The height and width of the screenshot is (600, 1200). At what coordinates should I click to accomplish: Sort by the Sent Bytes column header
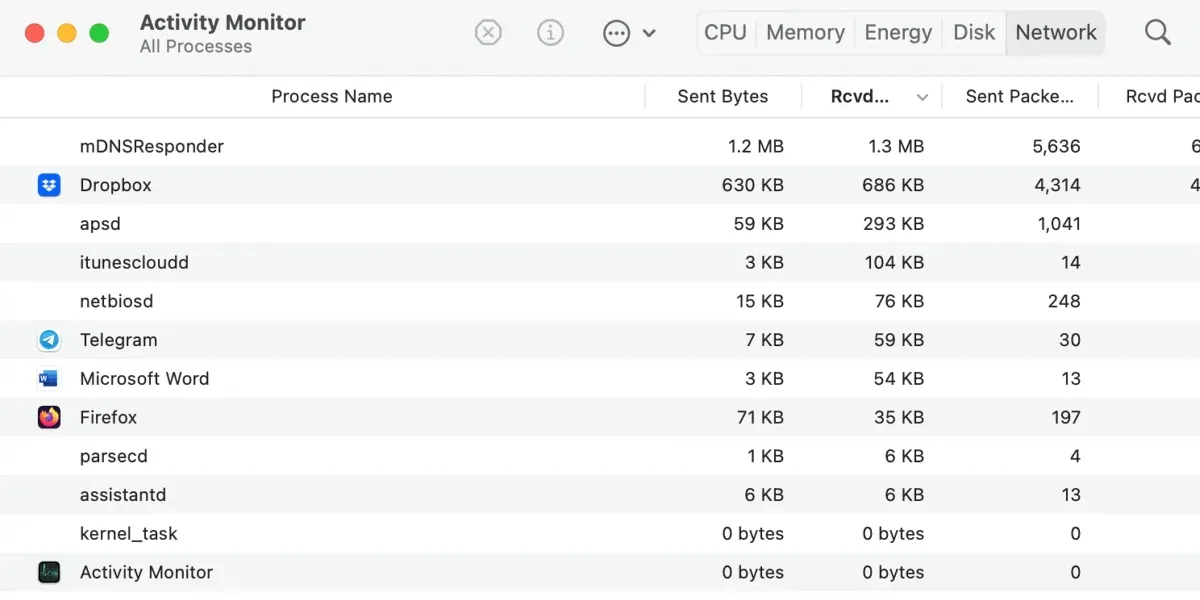[x=723, y=96]
